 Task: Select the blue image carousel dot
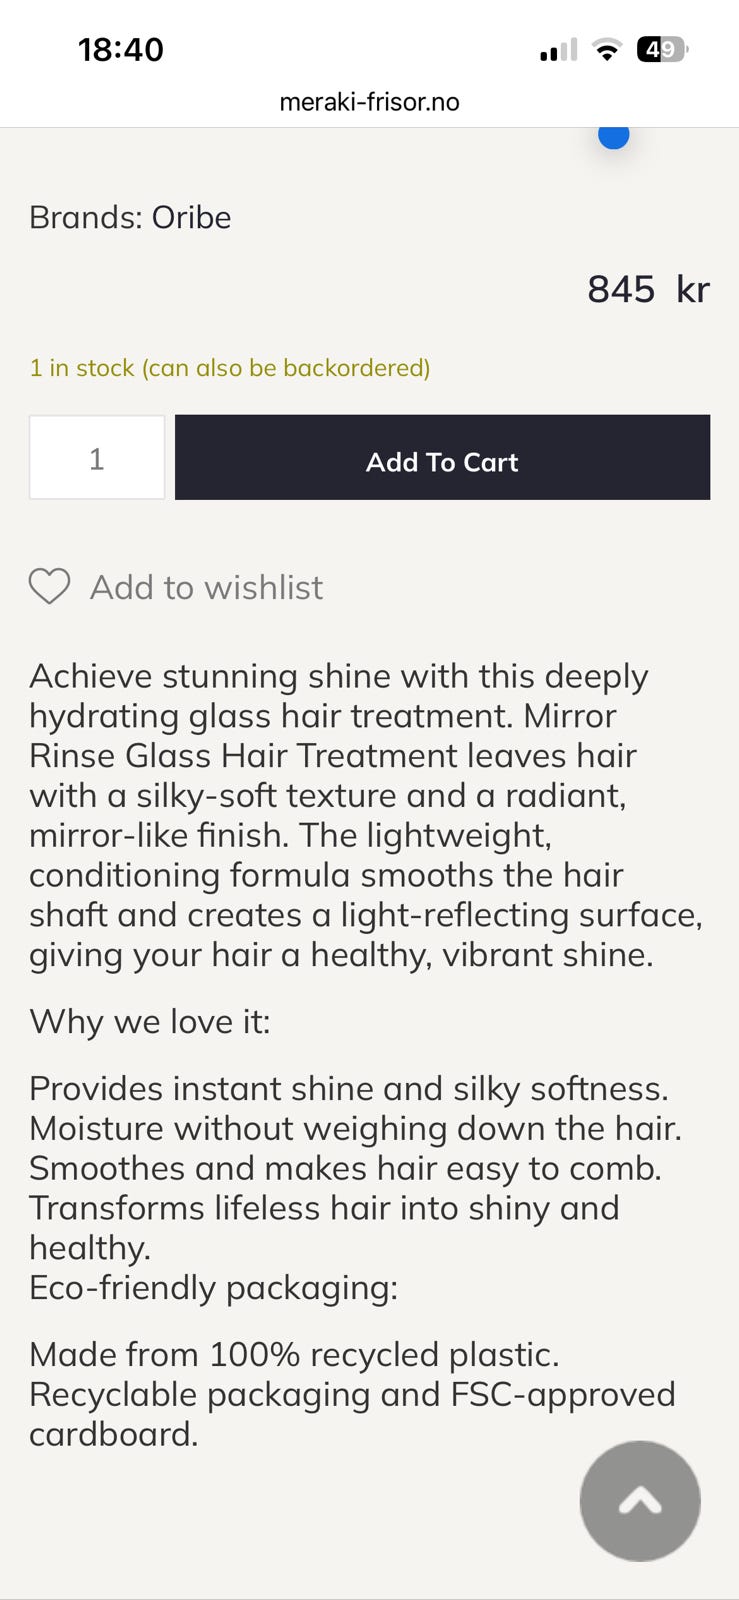pos(613,135)
